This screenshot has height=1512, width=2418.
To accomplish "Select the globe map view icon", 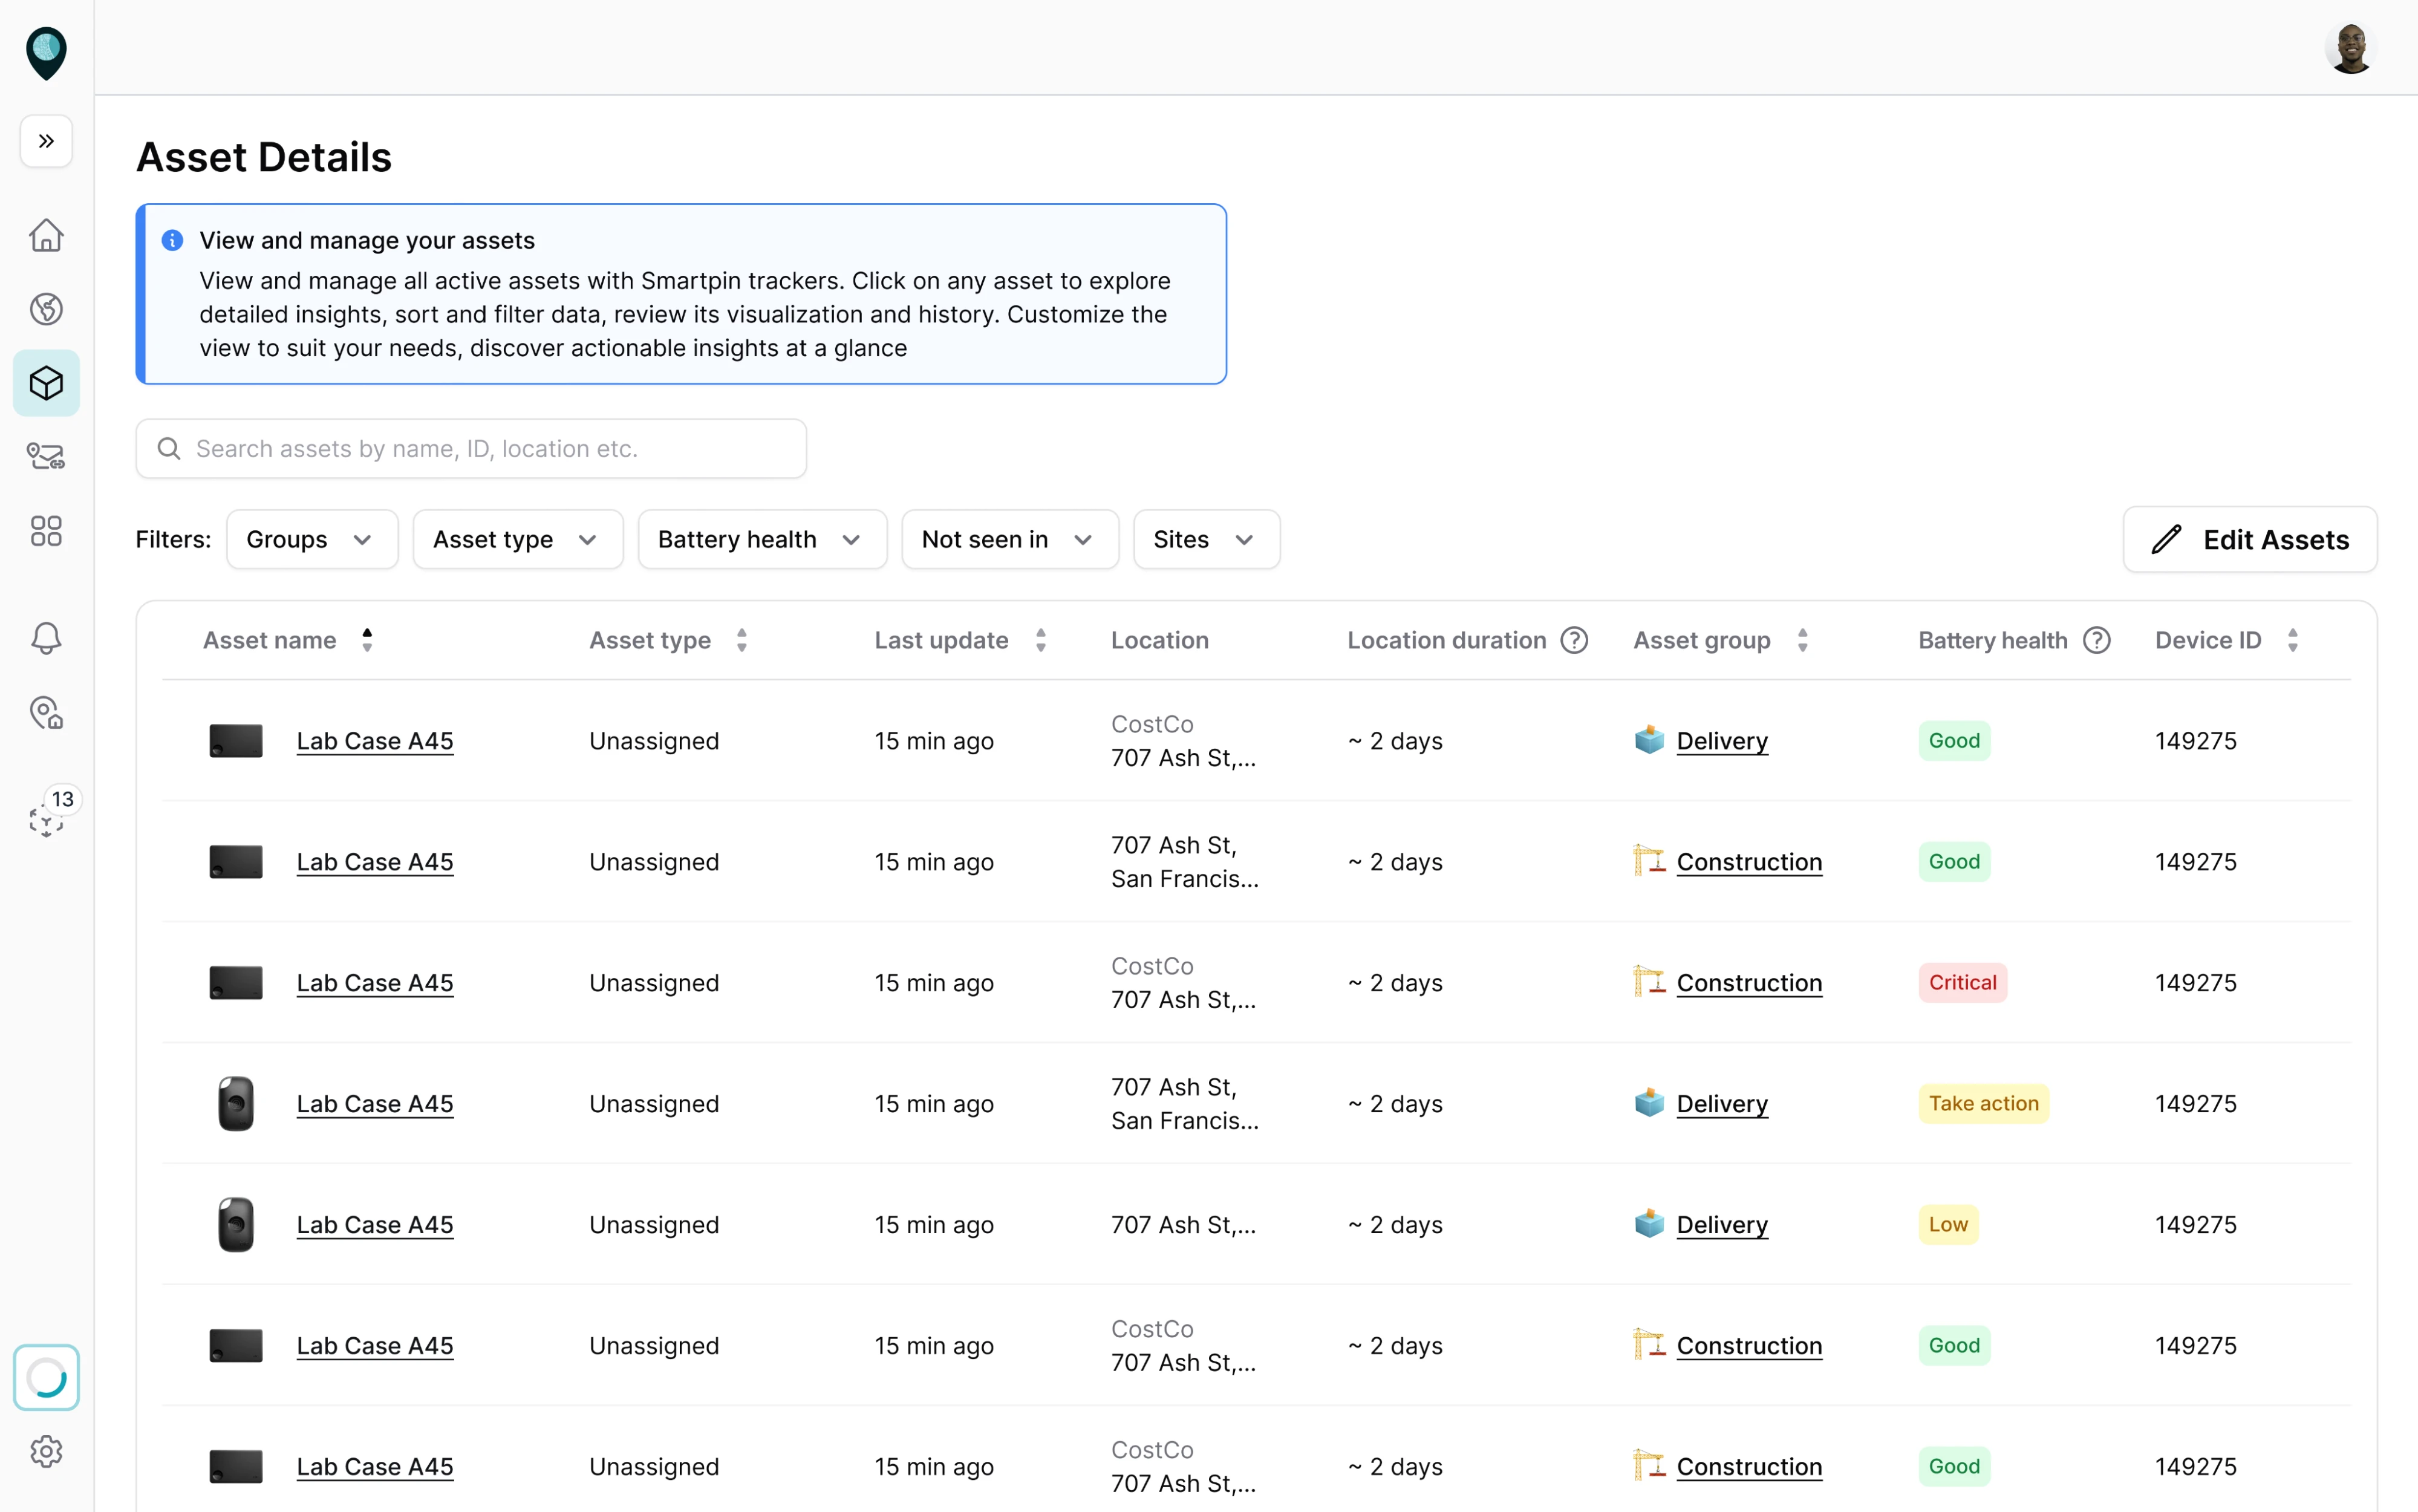I will (46, 308).
